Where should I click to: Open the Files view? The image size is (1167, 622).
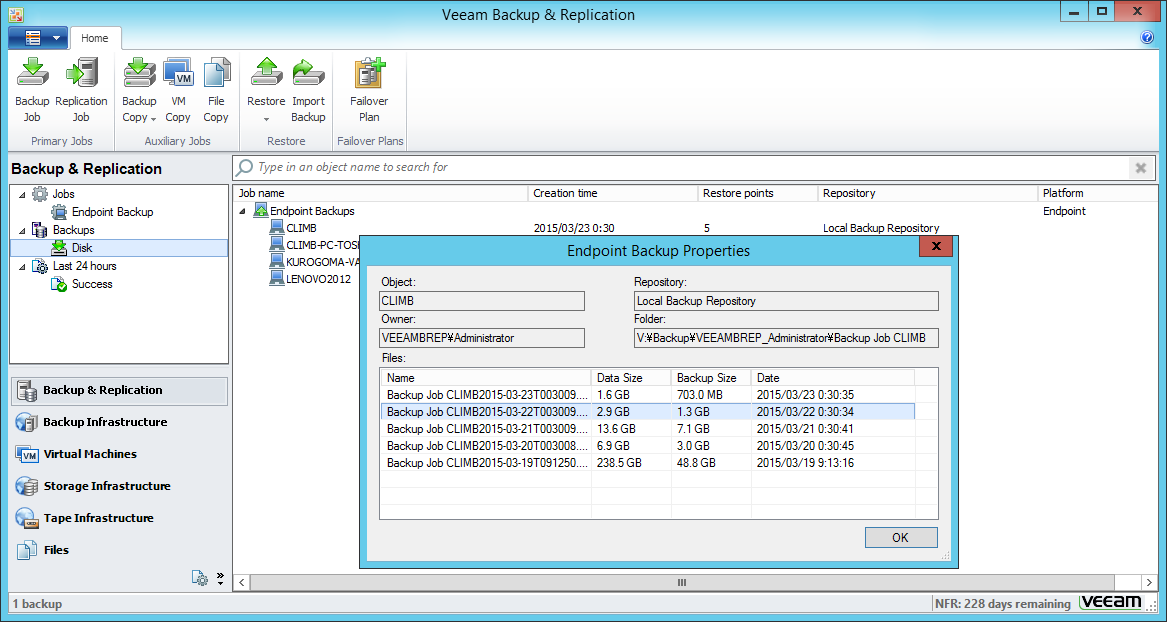(x=119, y=551)
